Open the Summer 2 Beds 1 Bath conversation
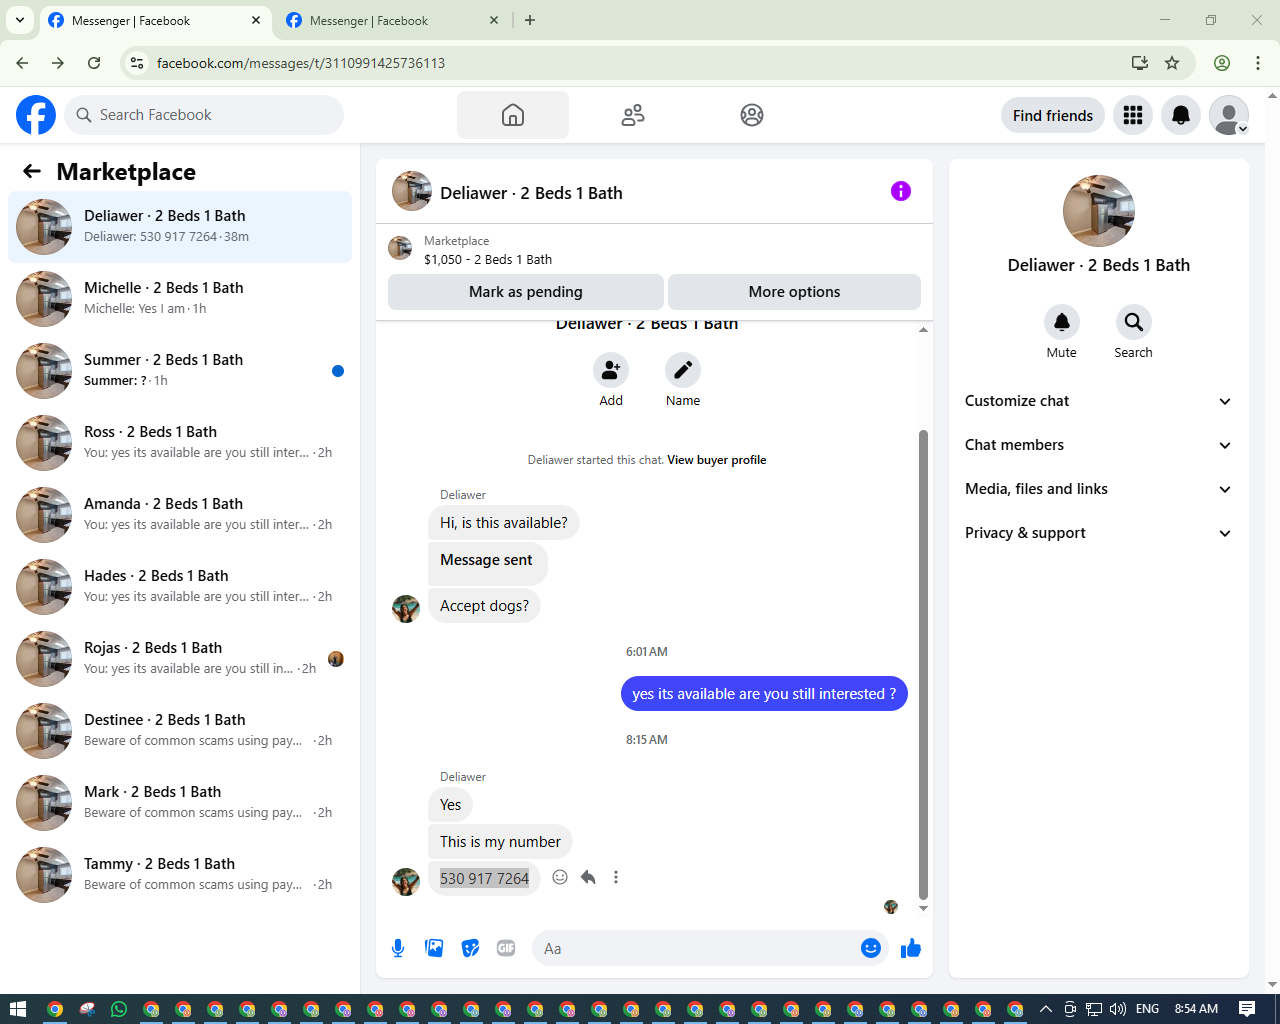Screen dimensions: 1280x1024 [180, 371]
